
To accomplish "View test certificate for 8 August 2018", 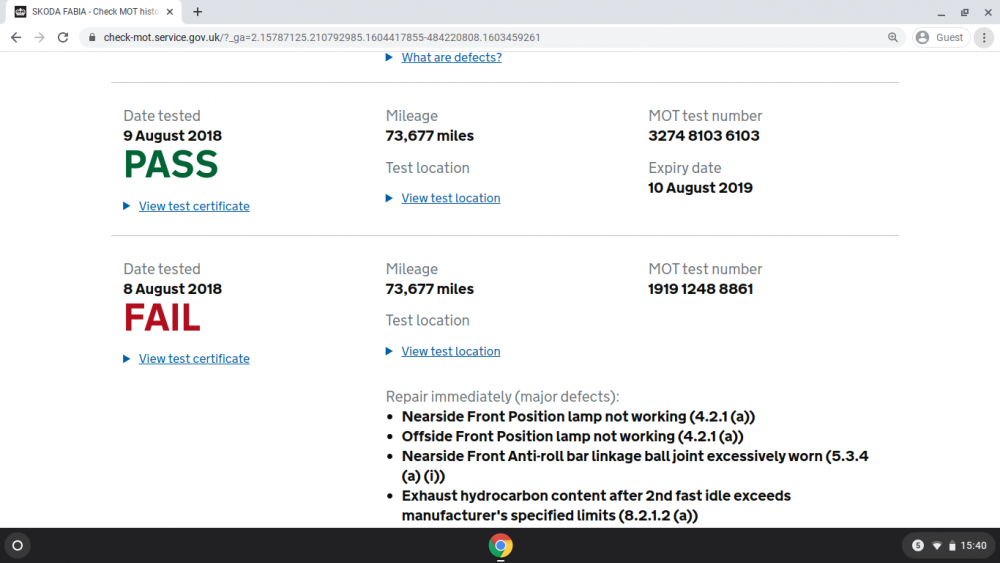I will (x=194, y=358).
